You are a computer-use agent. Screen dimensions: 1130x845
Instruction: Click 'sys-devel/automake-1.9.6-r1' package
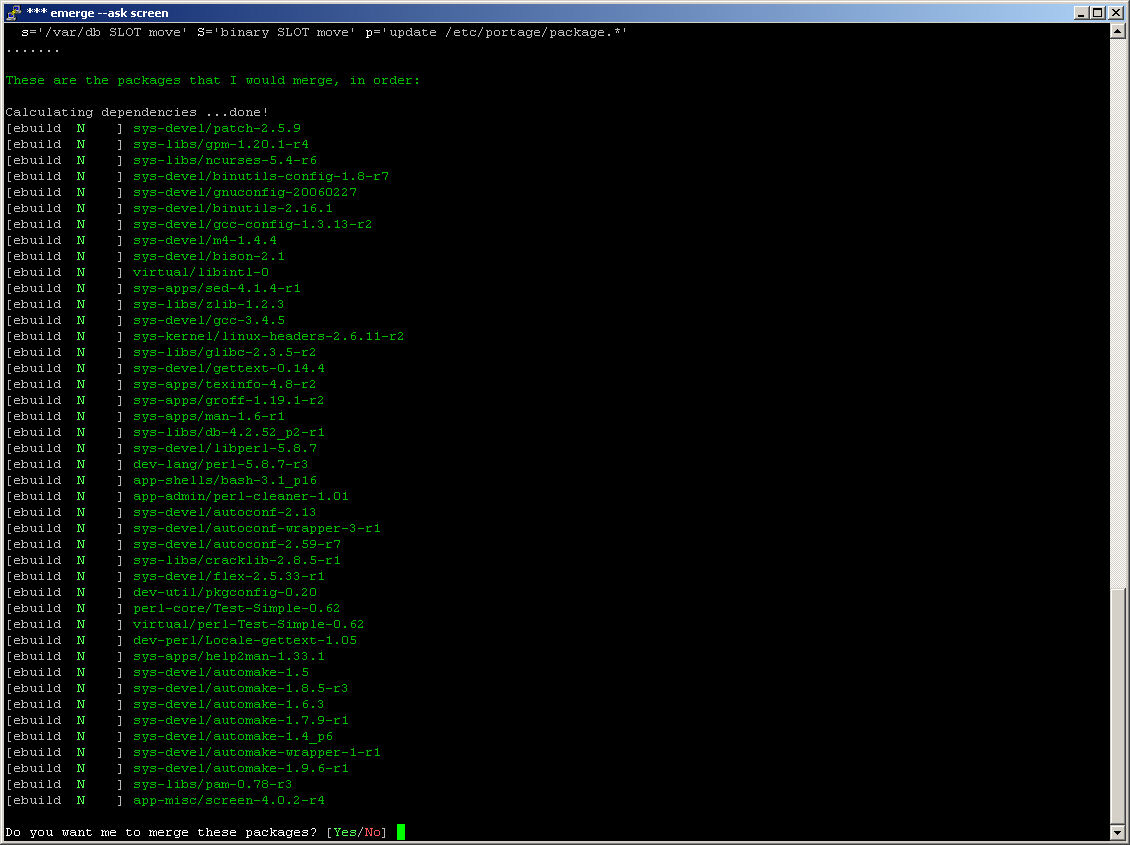pos(241,768)
